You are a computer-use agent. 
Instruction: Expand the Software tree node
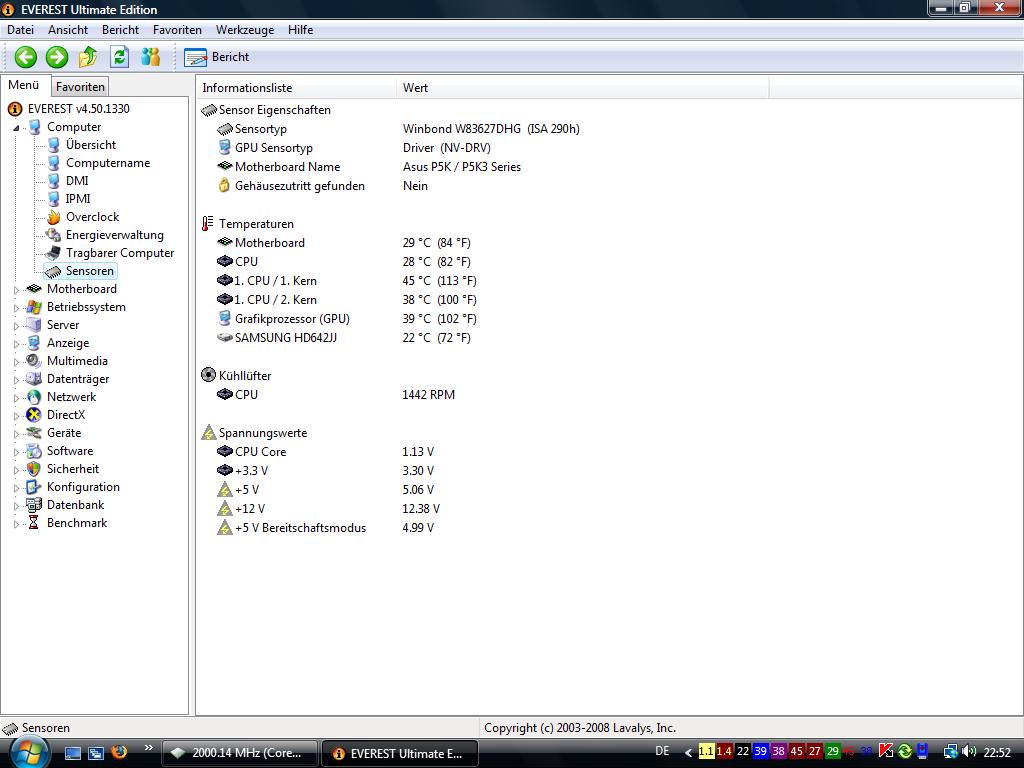pos(16,451)
